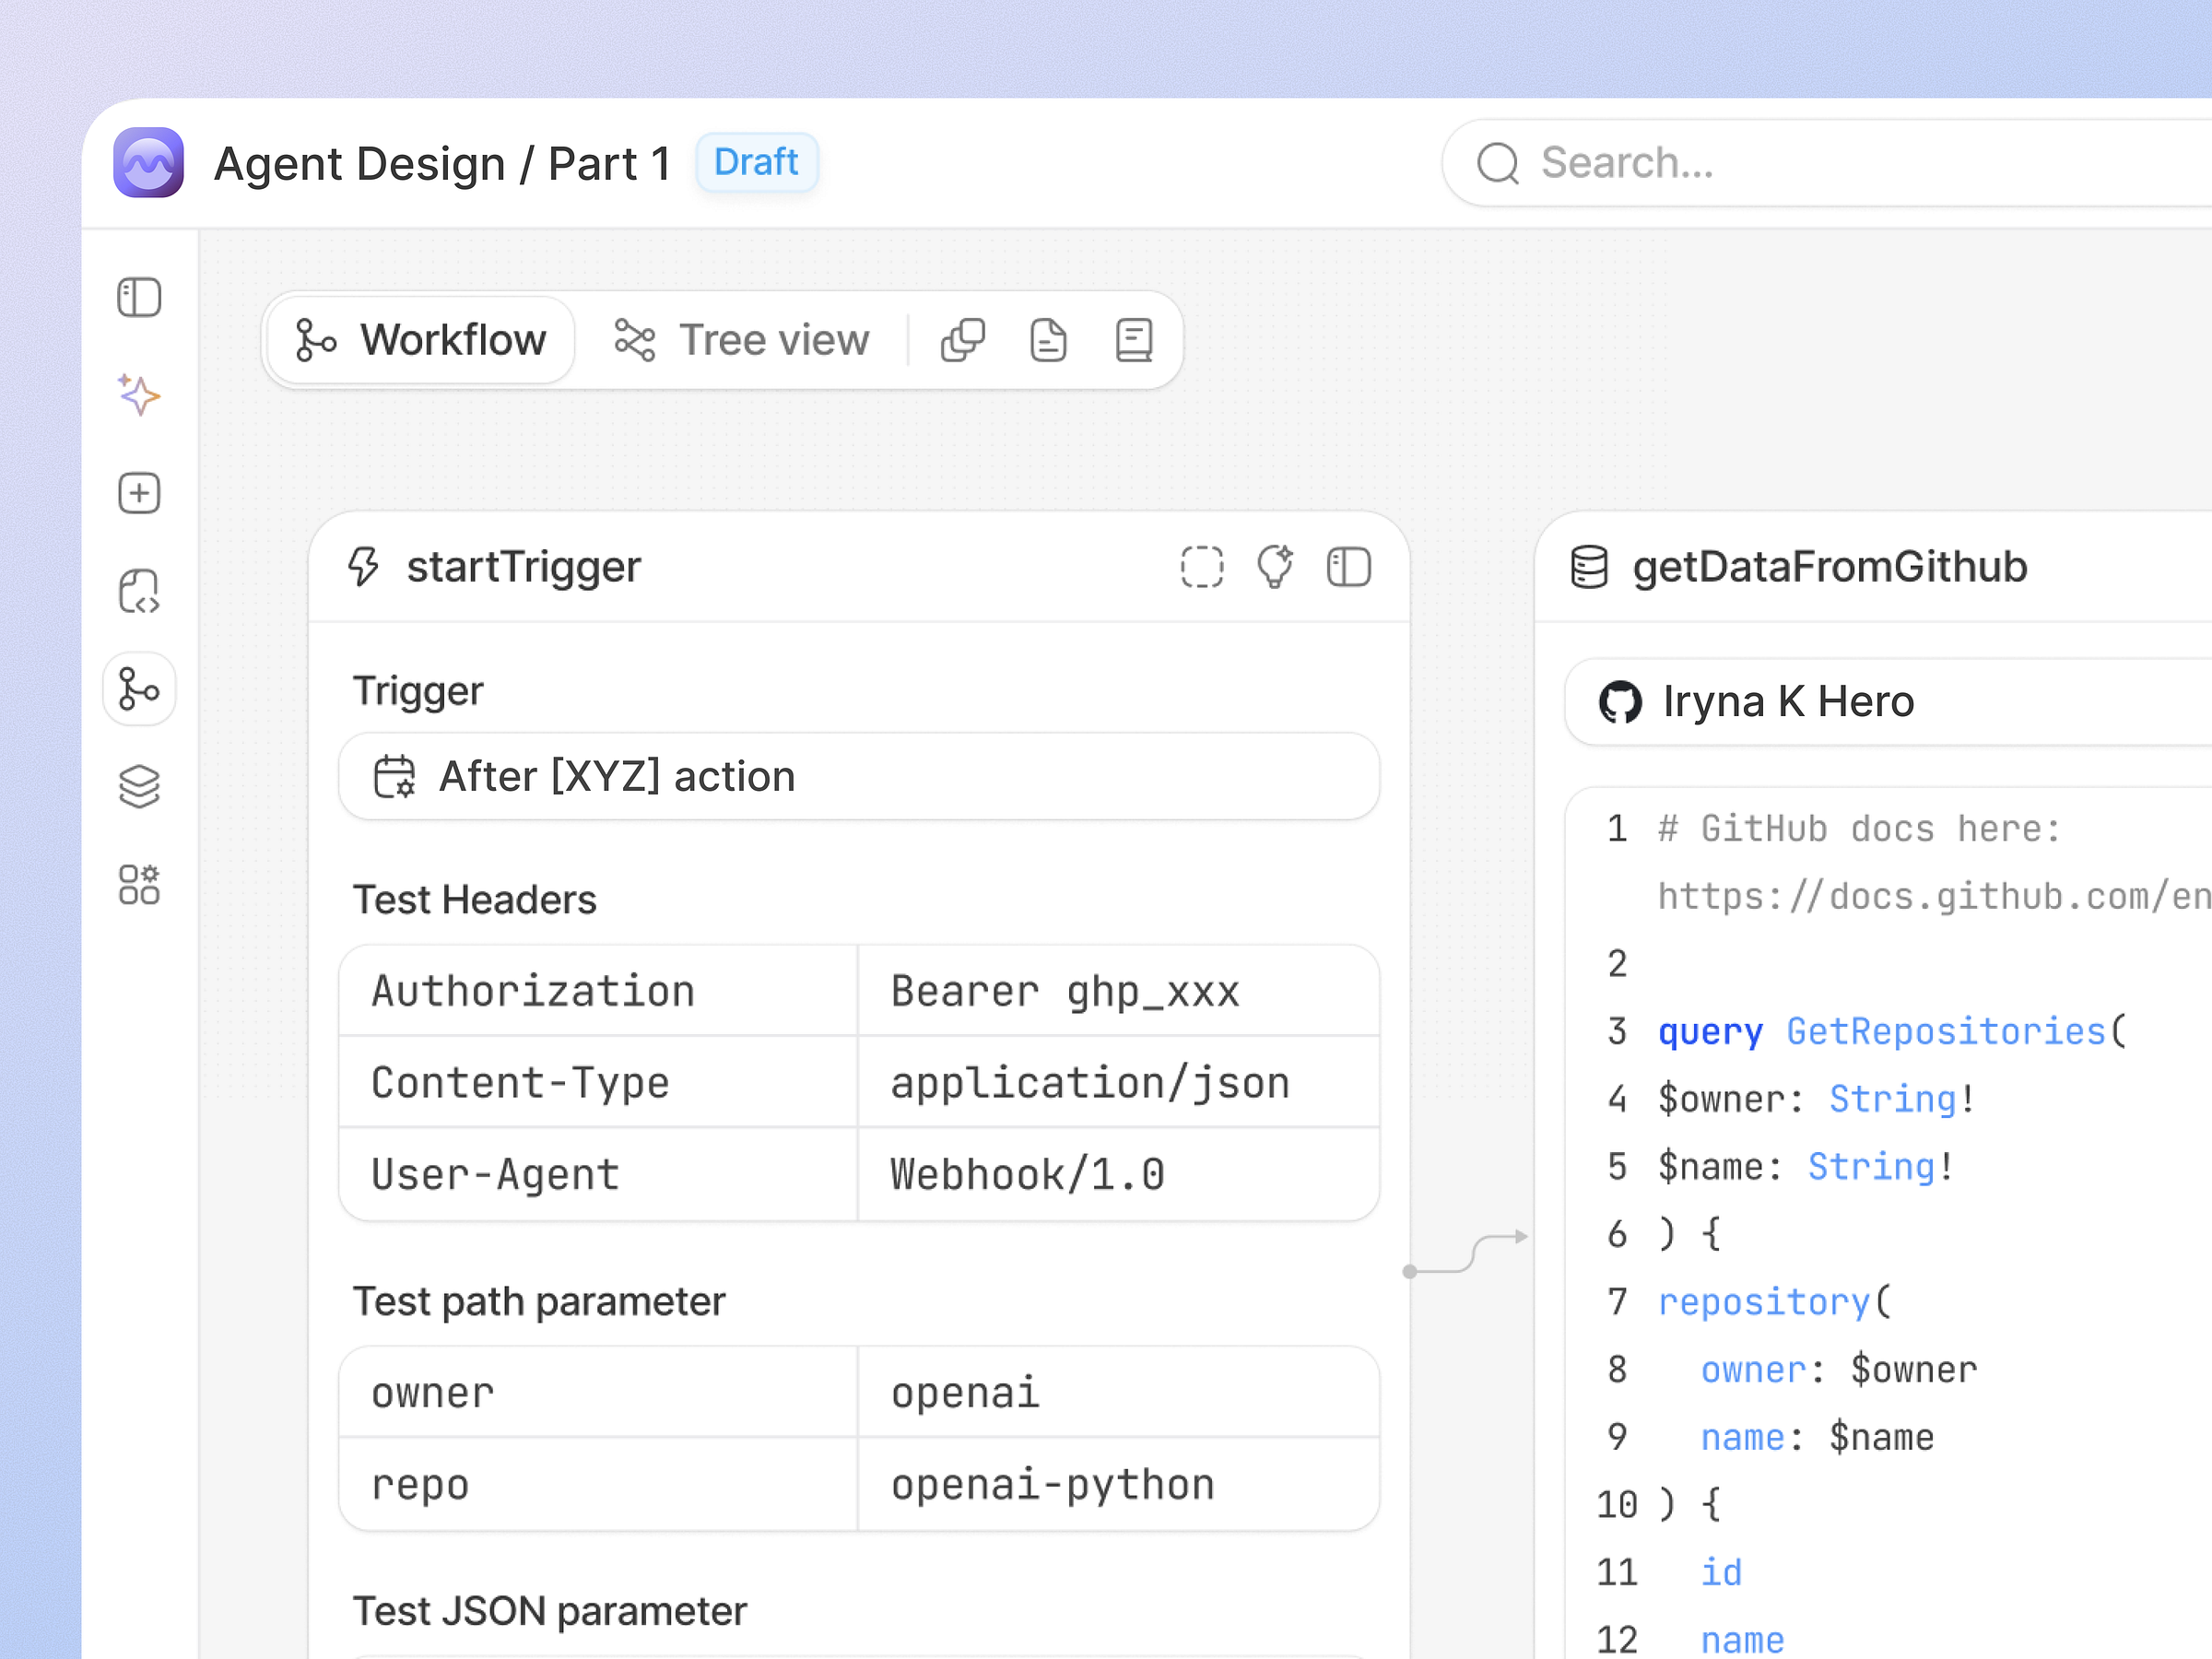Click the lightbulb suggestion icon on startTrigger
Image resolution: width=2212 pixels, height=1659 pixels.
pyautogui.click(x=1275, y=566)
